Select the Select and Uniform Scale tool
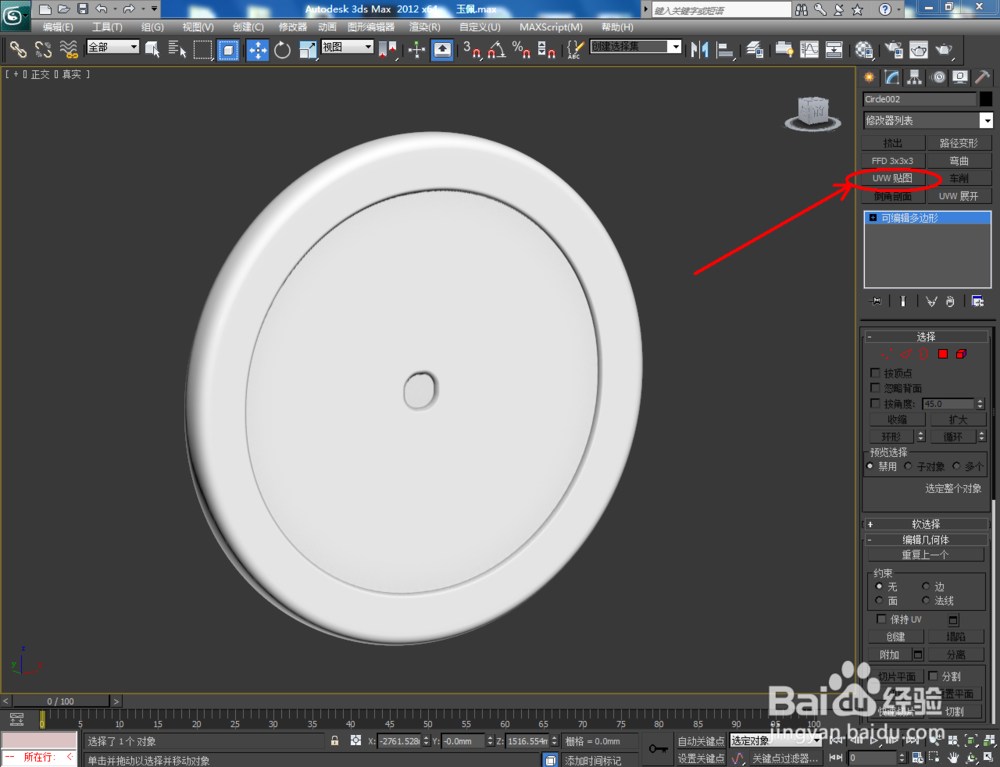 click(307, 50)
